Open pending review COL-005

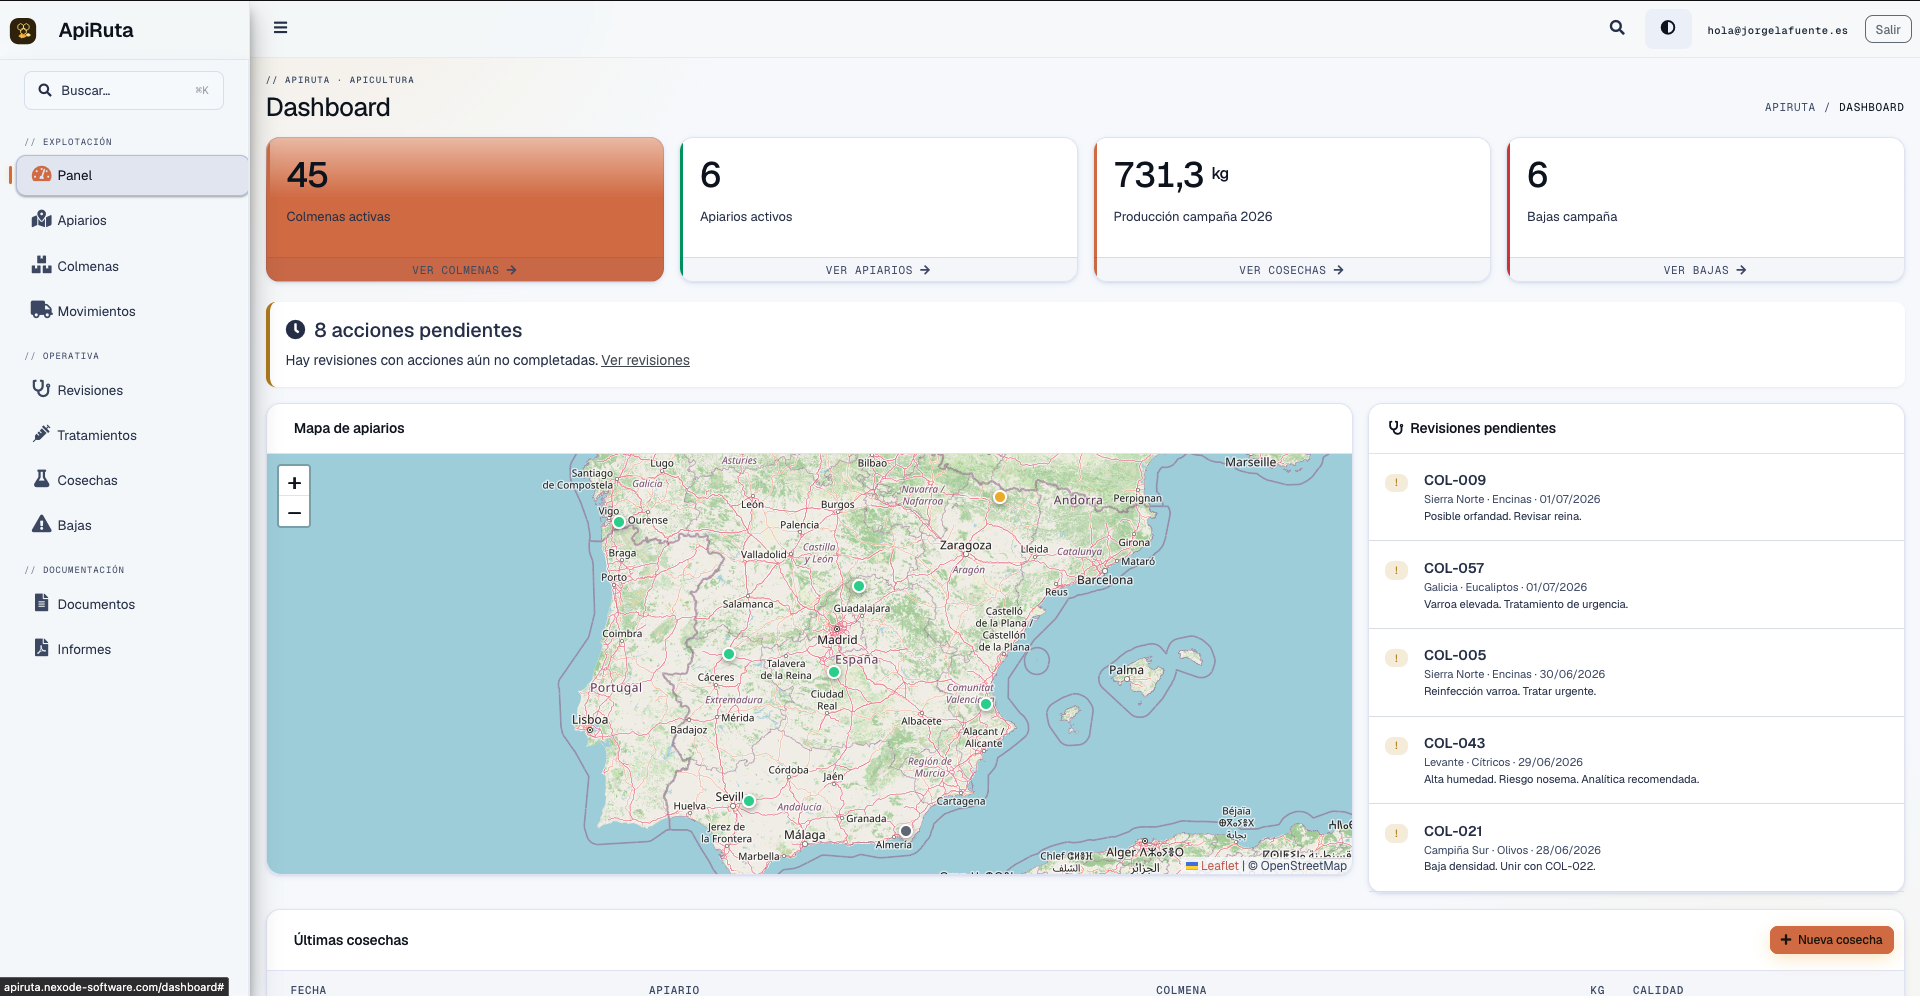[1636, 673]
